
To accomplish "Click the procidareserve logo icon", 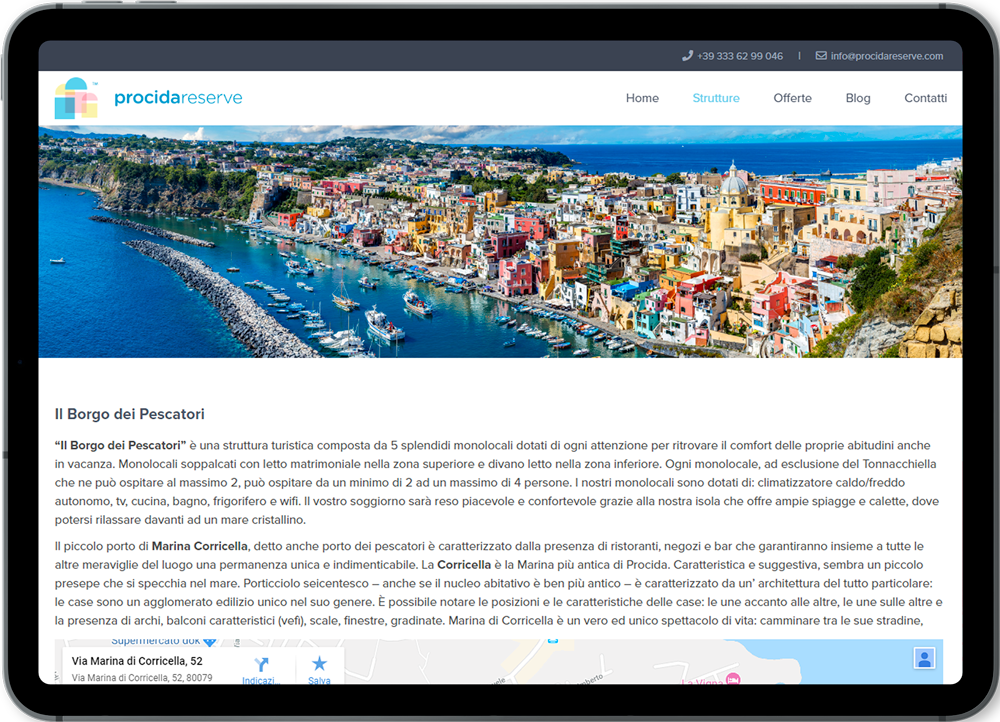I will tap(76, 98).
